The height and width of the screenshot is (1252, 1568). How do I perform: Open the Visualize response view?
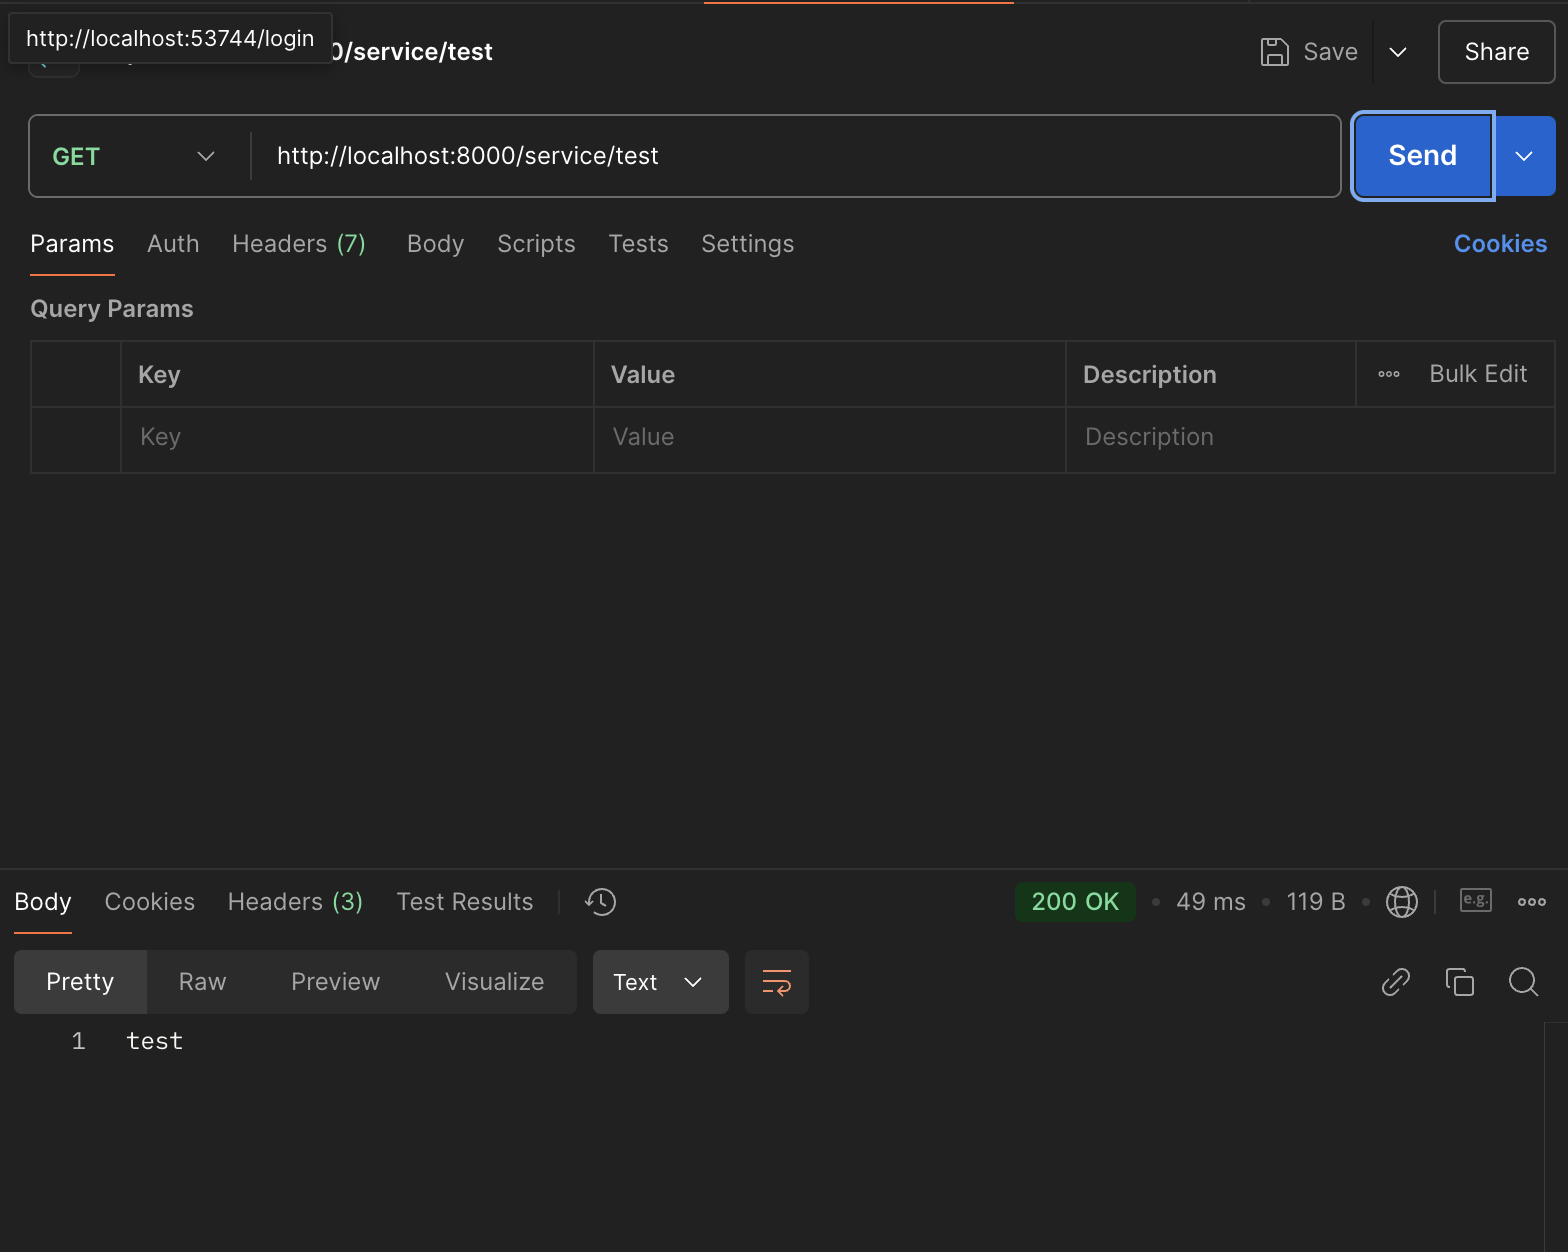pos(494,982)
